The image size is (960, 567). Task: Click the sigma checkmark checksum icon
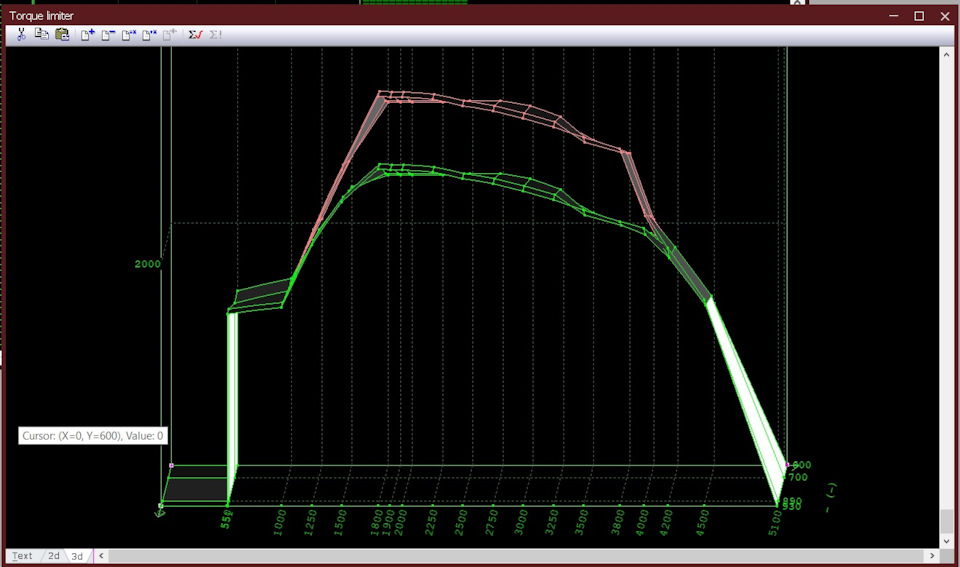[x=195, y=35]
